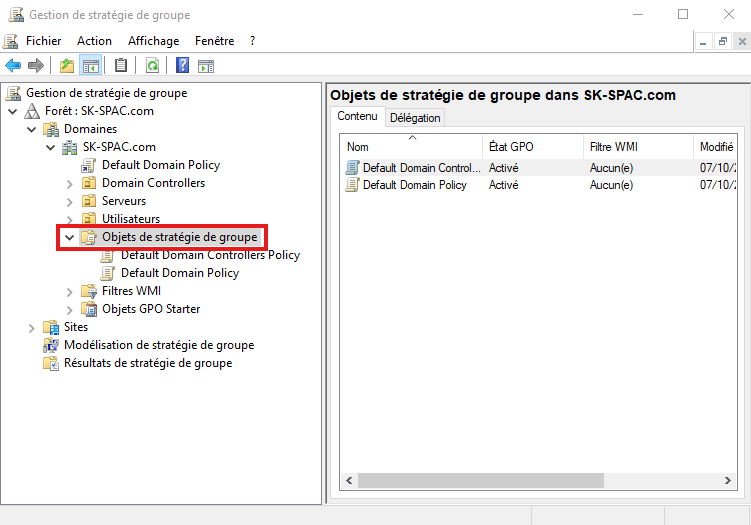This screenshot has width=751, height=525.
Task: Open the Fichier menu
Action: pyautogui.click(x=43, y=41)
